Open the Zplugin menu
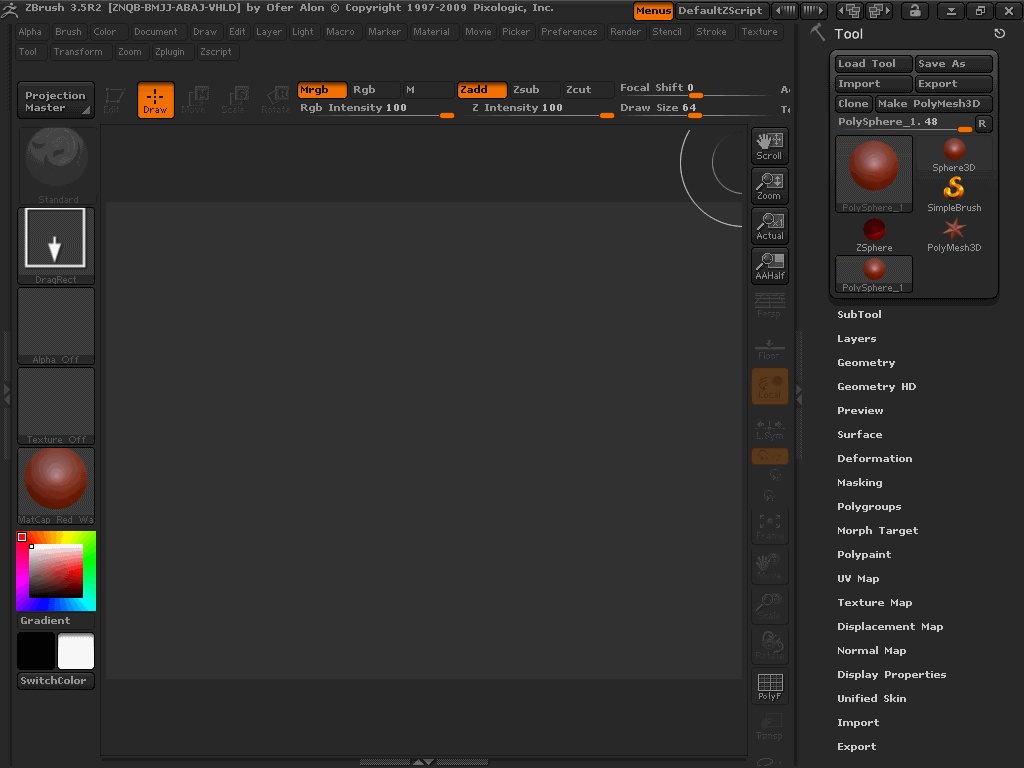 pos(170,52)
